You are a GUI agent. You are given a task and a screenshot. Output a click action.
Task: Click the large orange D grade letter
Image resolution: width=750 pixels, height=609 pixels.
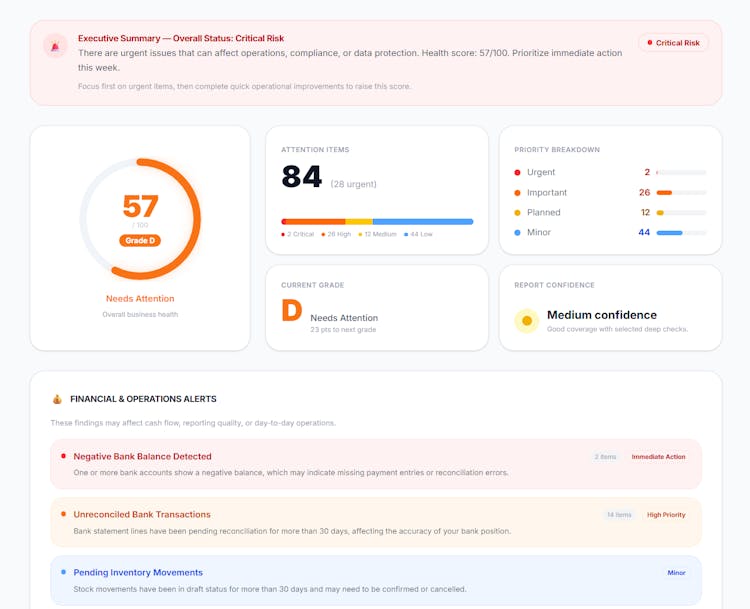[291, 311]
